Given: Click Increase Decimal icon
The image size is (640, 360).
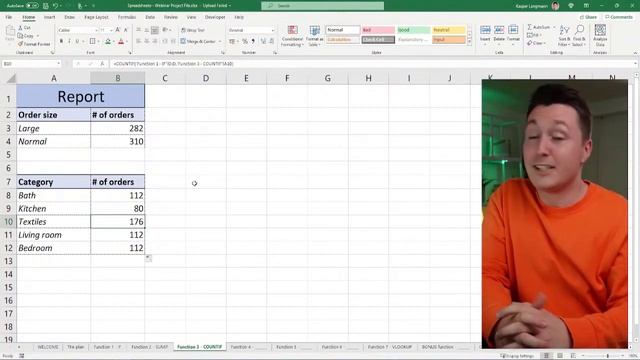Looking at the screenshot, I should pyautogui.click(x=263, y=41).
